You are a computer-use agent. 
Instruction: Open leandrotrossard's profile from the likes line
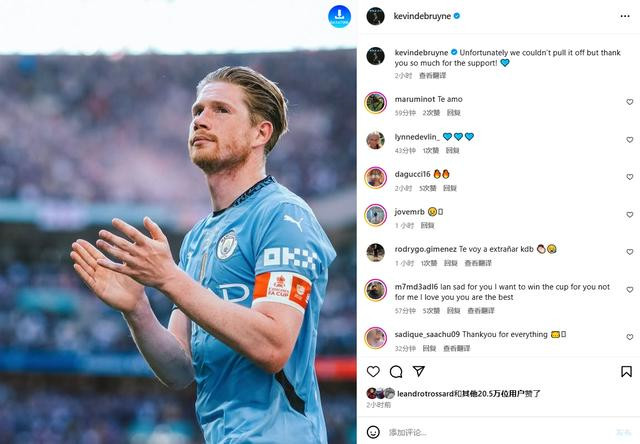point(425,394)
